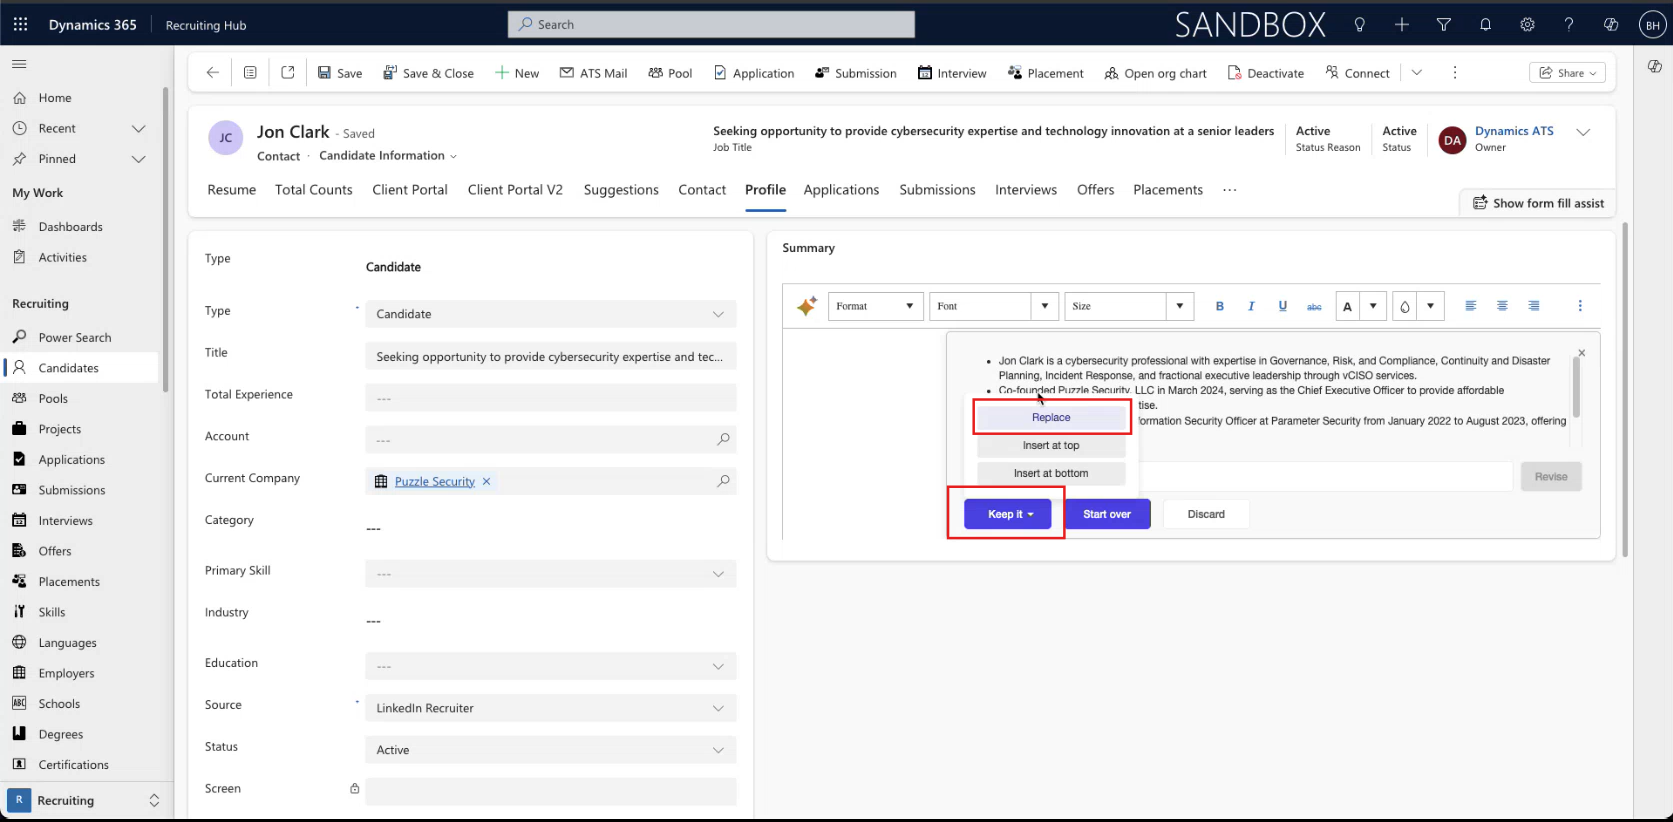The height and width of the screenshot is (822, 1673).
Task: Show more tabs via ellipsis
Action: (1230, 190)
